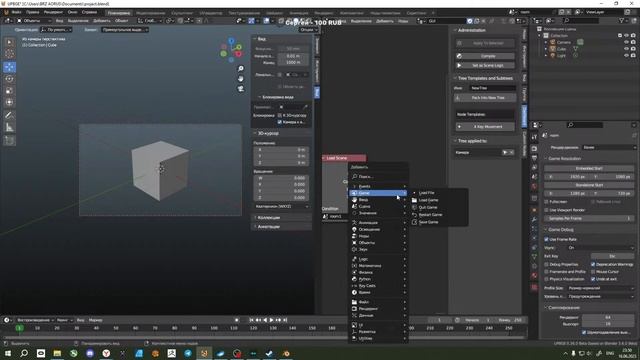Hide the Camera object in viewport
This screenshot has width=640, height=360.
click(626, 42)
